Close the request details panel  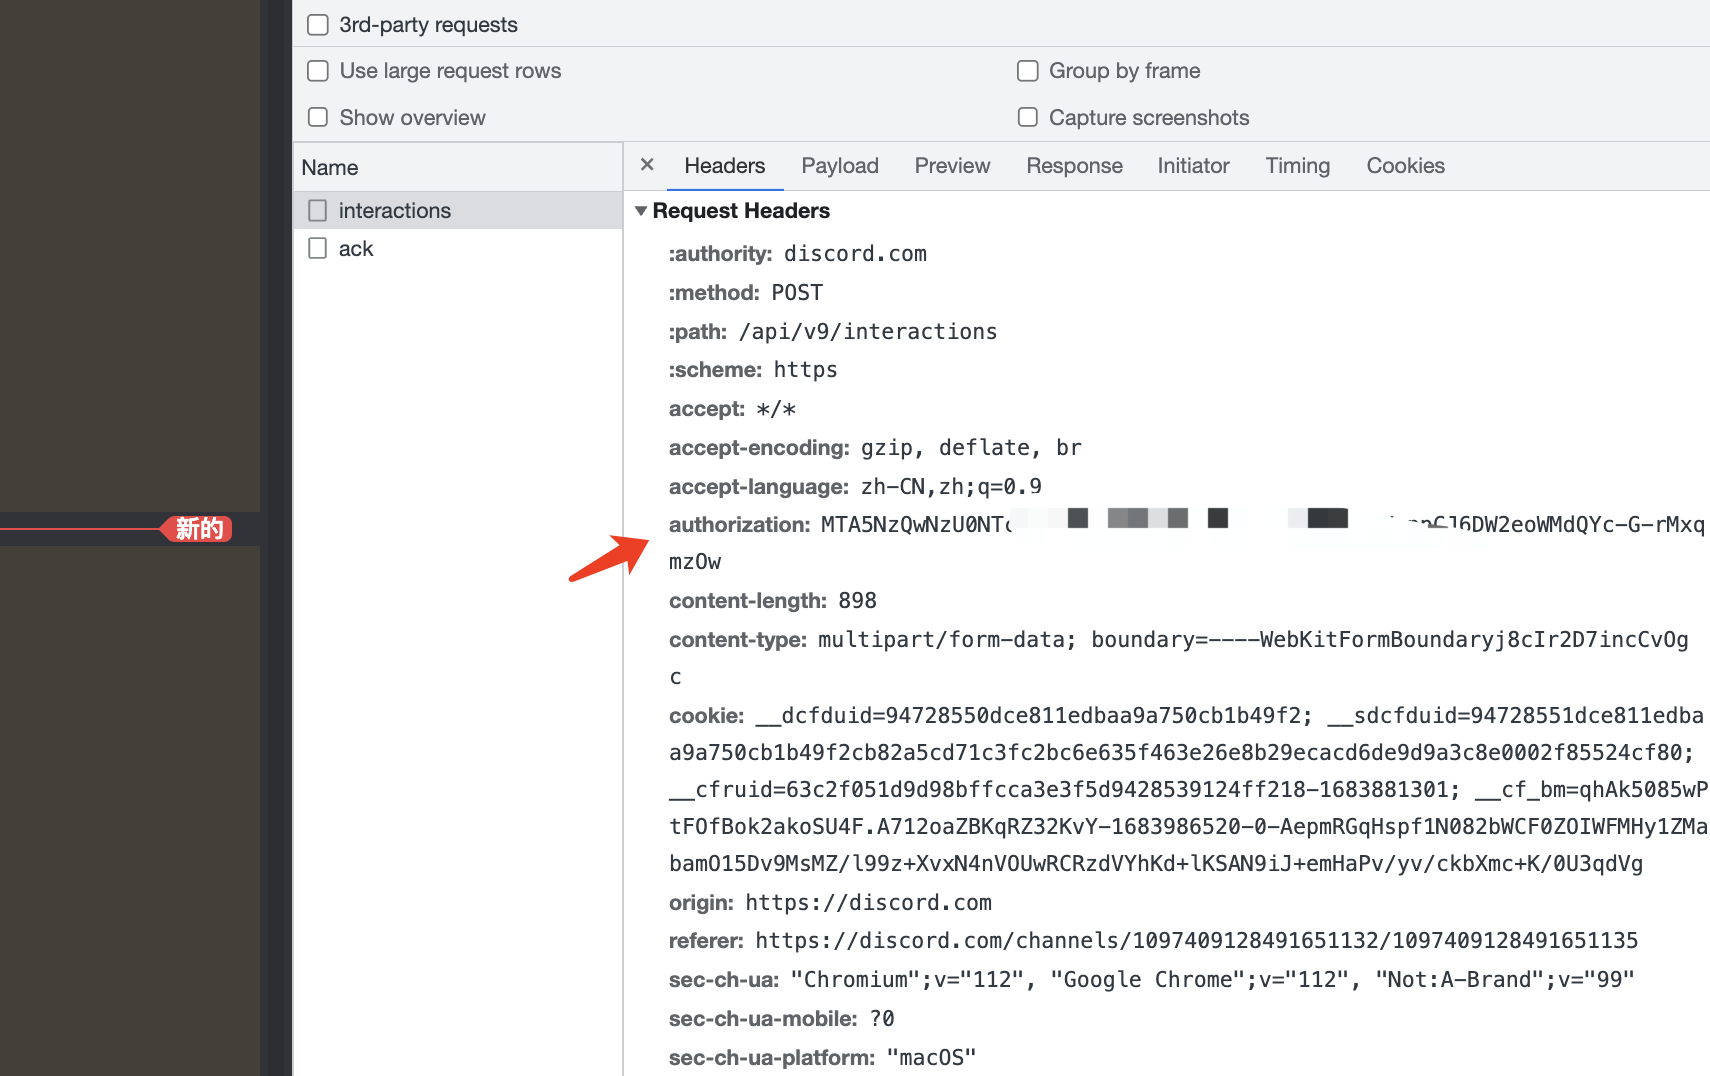[647, 165]
